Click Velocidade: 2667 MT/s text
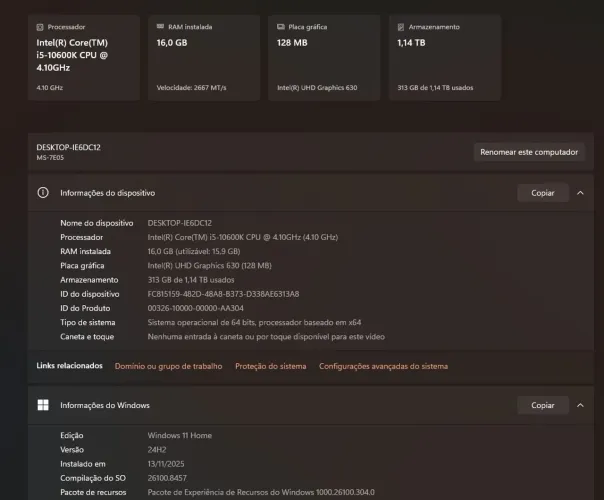The height and width of the screenshot is (500, 604). tap(191, 88)
